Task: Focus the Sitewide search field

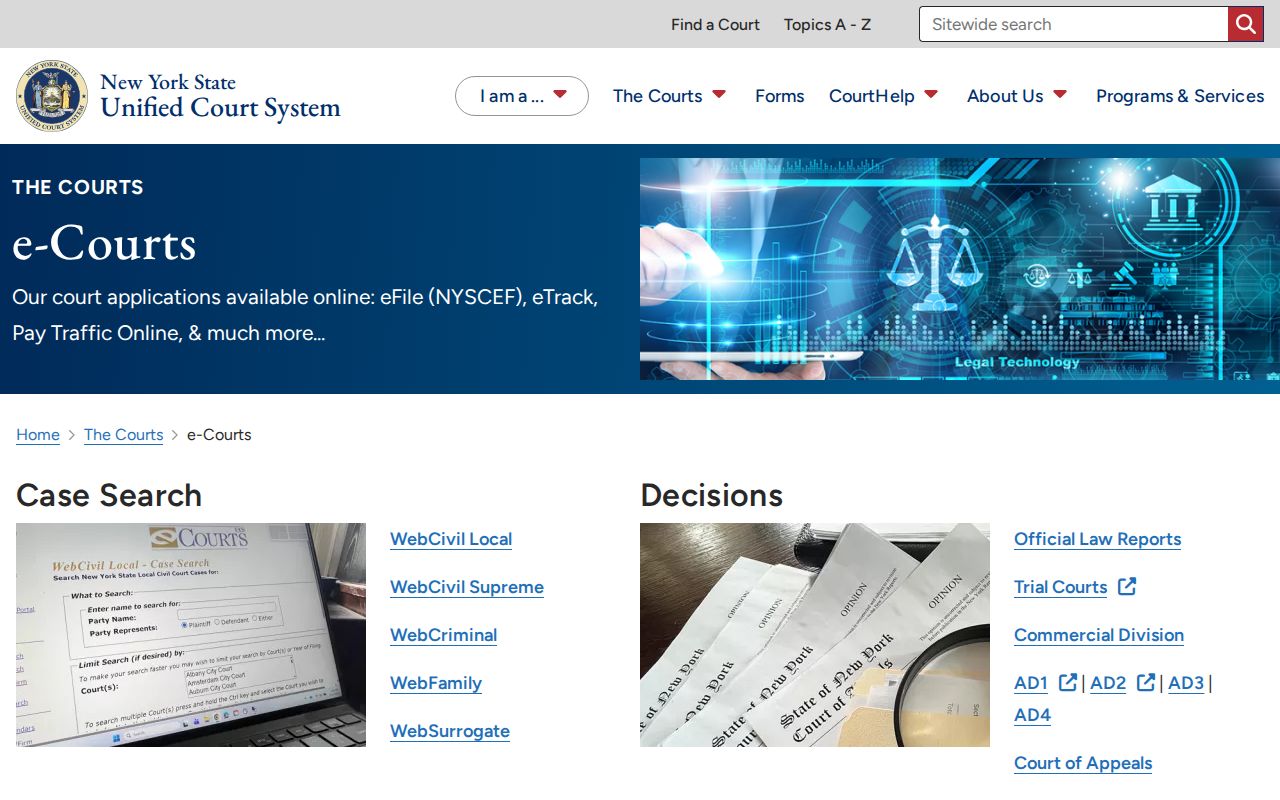Action: click(x=1074, y=24)
